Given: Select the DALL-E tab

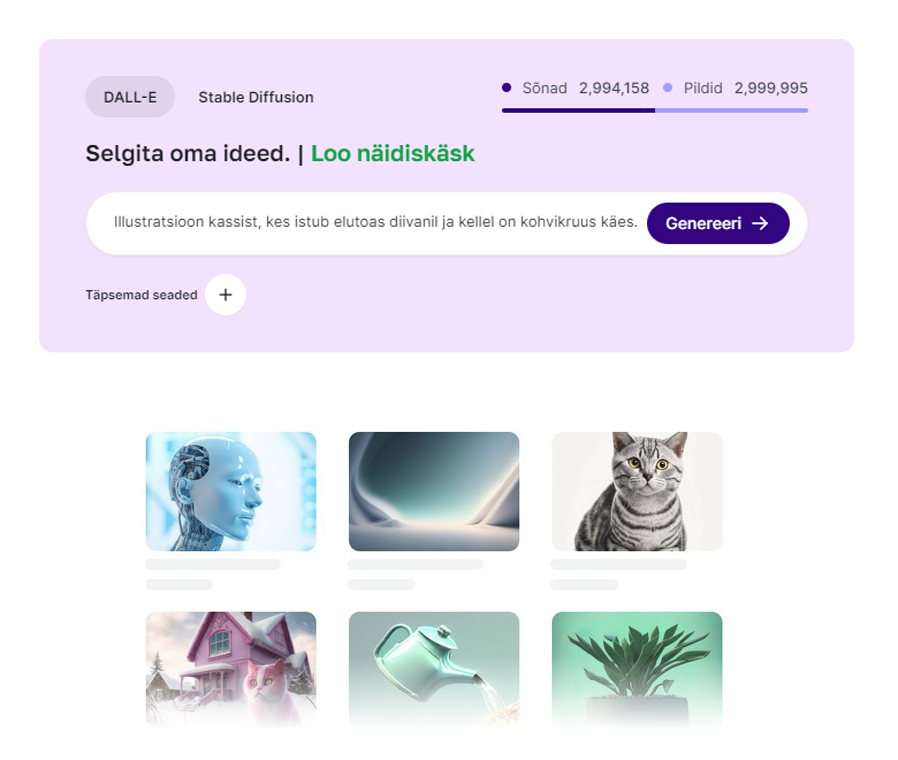Looking at the screenshot, I should pos(130,97).
